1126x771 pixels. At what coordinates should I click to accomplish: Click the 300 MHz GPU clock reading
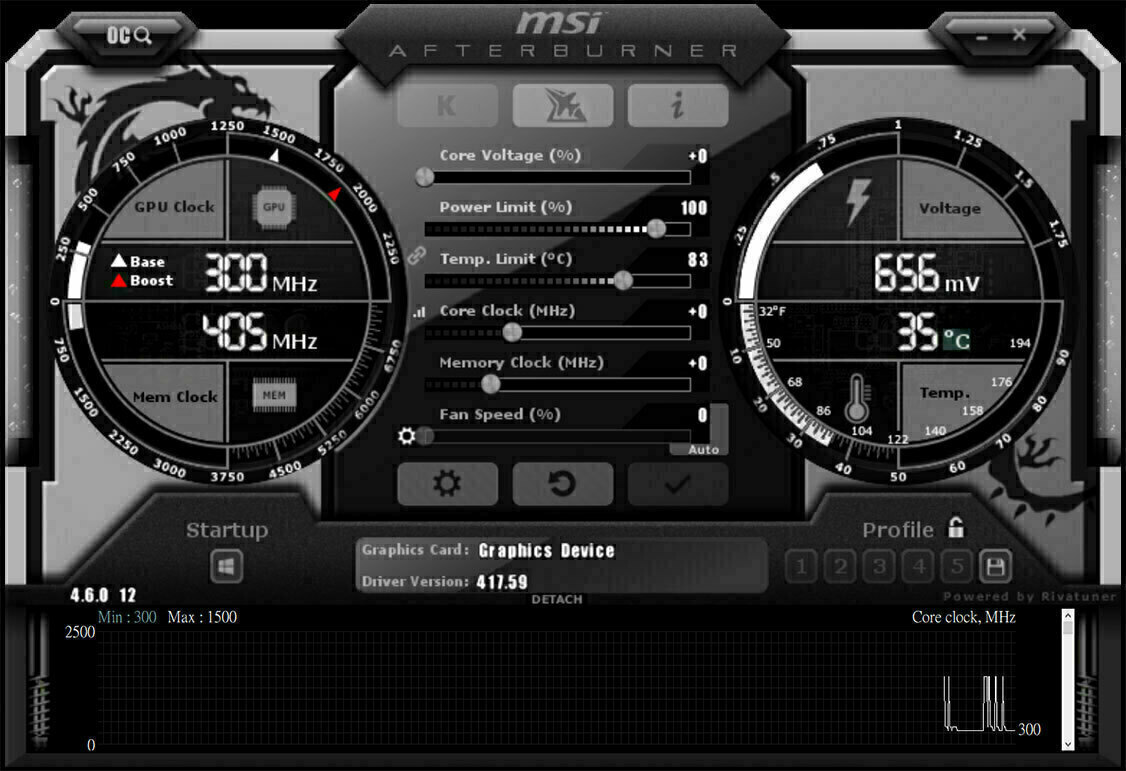(261, 273)
